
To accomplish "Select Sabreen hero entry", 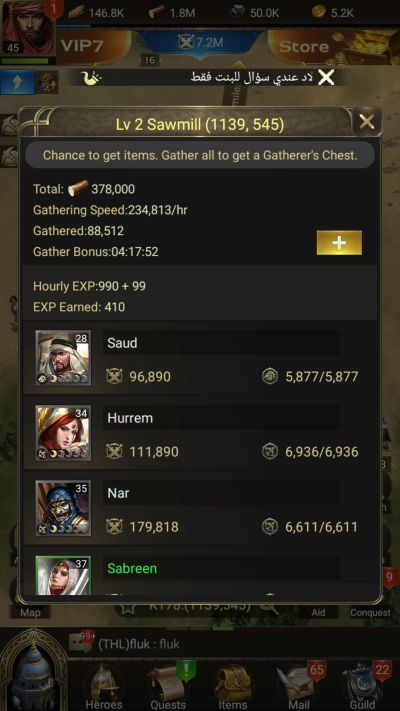I will click(201, 573).
